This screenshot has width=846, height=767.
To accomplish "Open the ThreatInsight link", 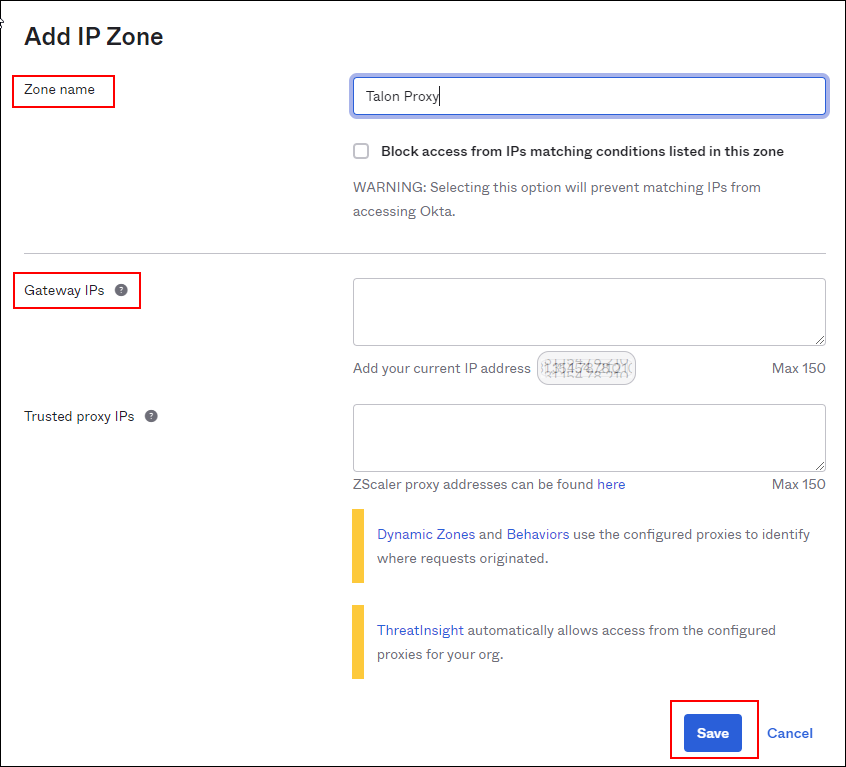I will (x=420, y=630).
